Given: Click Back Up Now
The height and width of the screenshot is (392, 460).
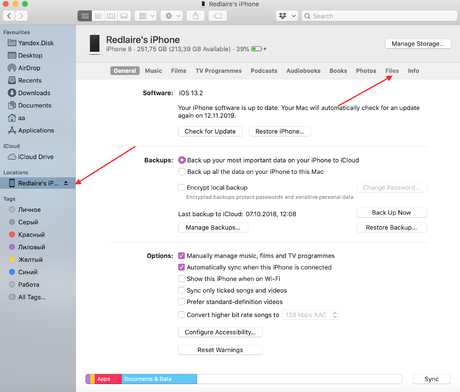Looking at the screenshot, I should pyautogui.click(x=391, y=212).
